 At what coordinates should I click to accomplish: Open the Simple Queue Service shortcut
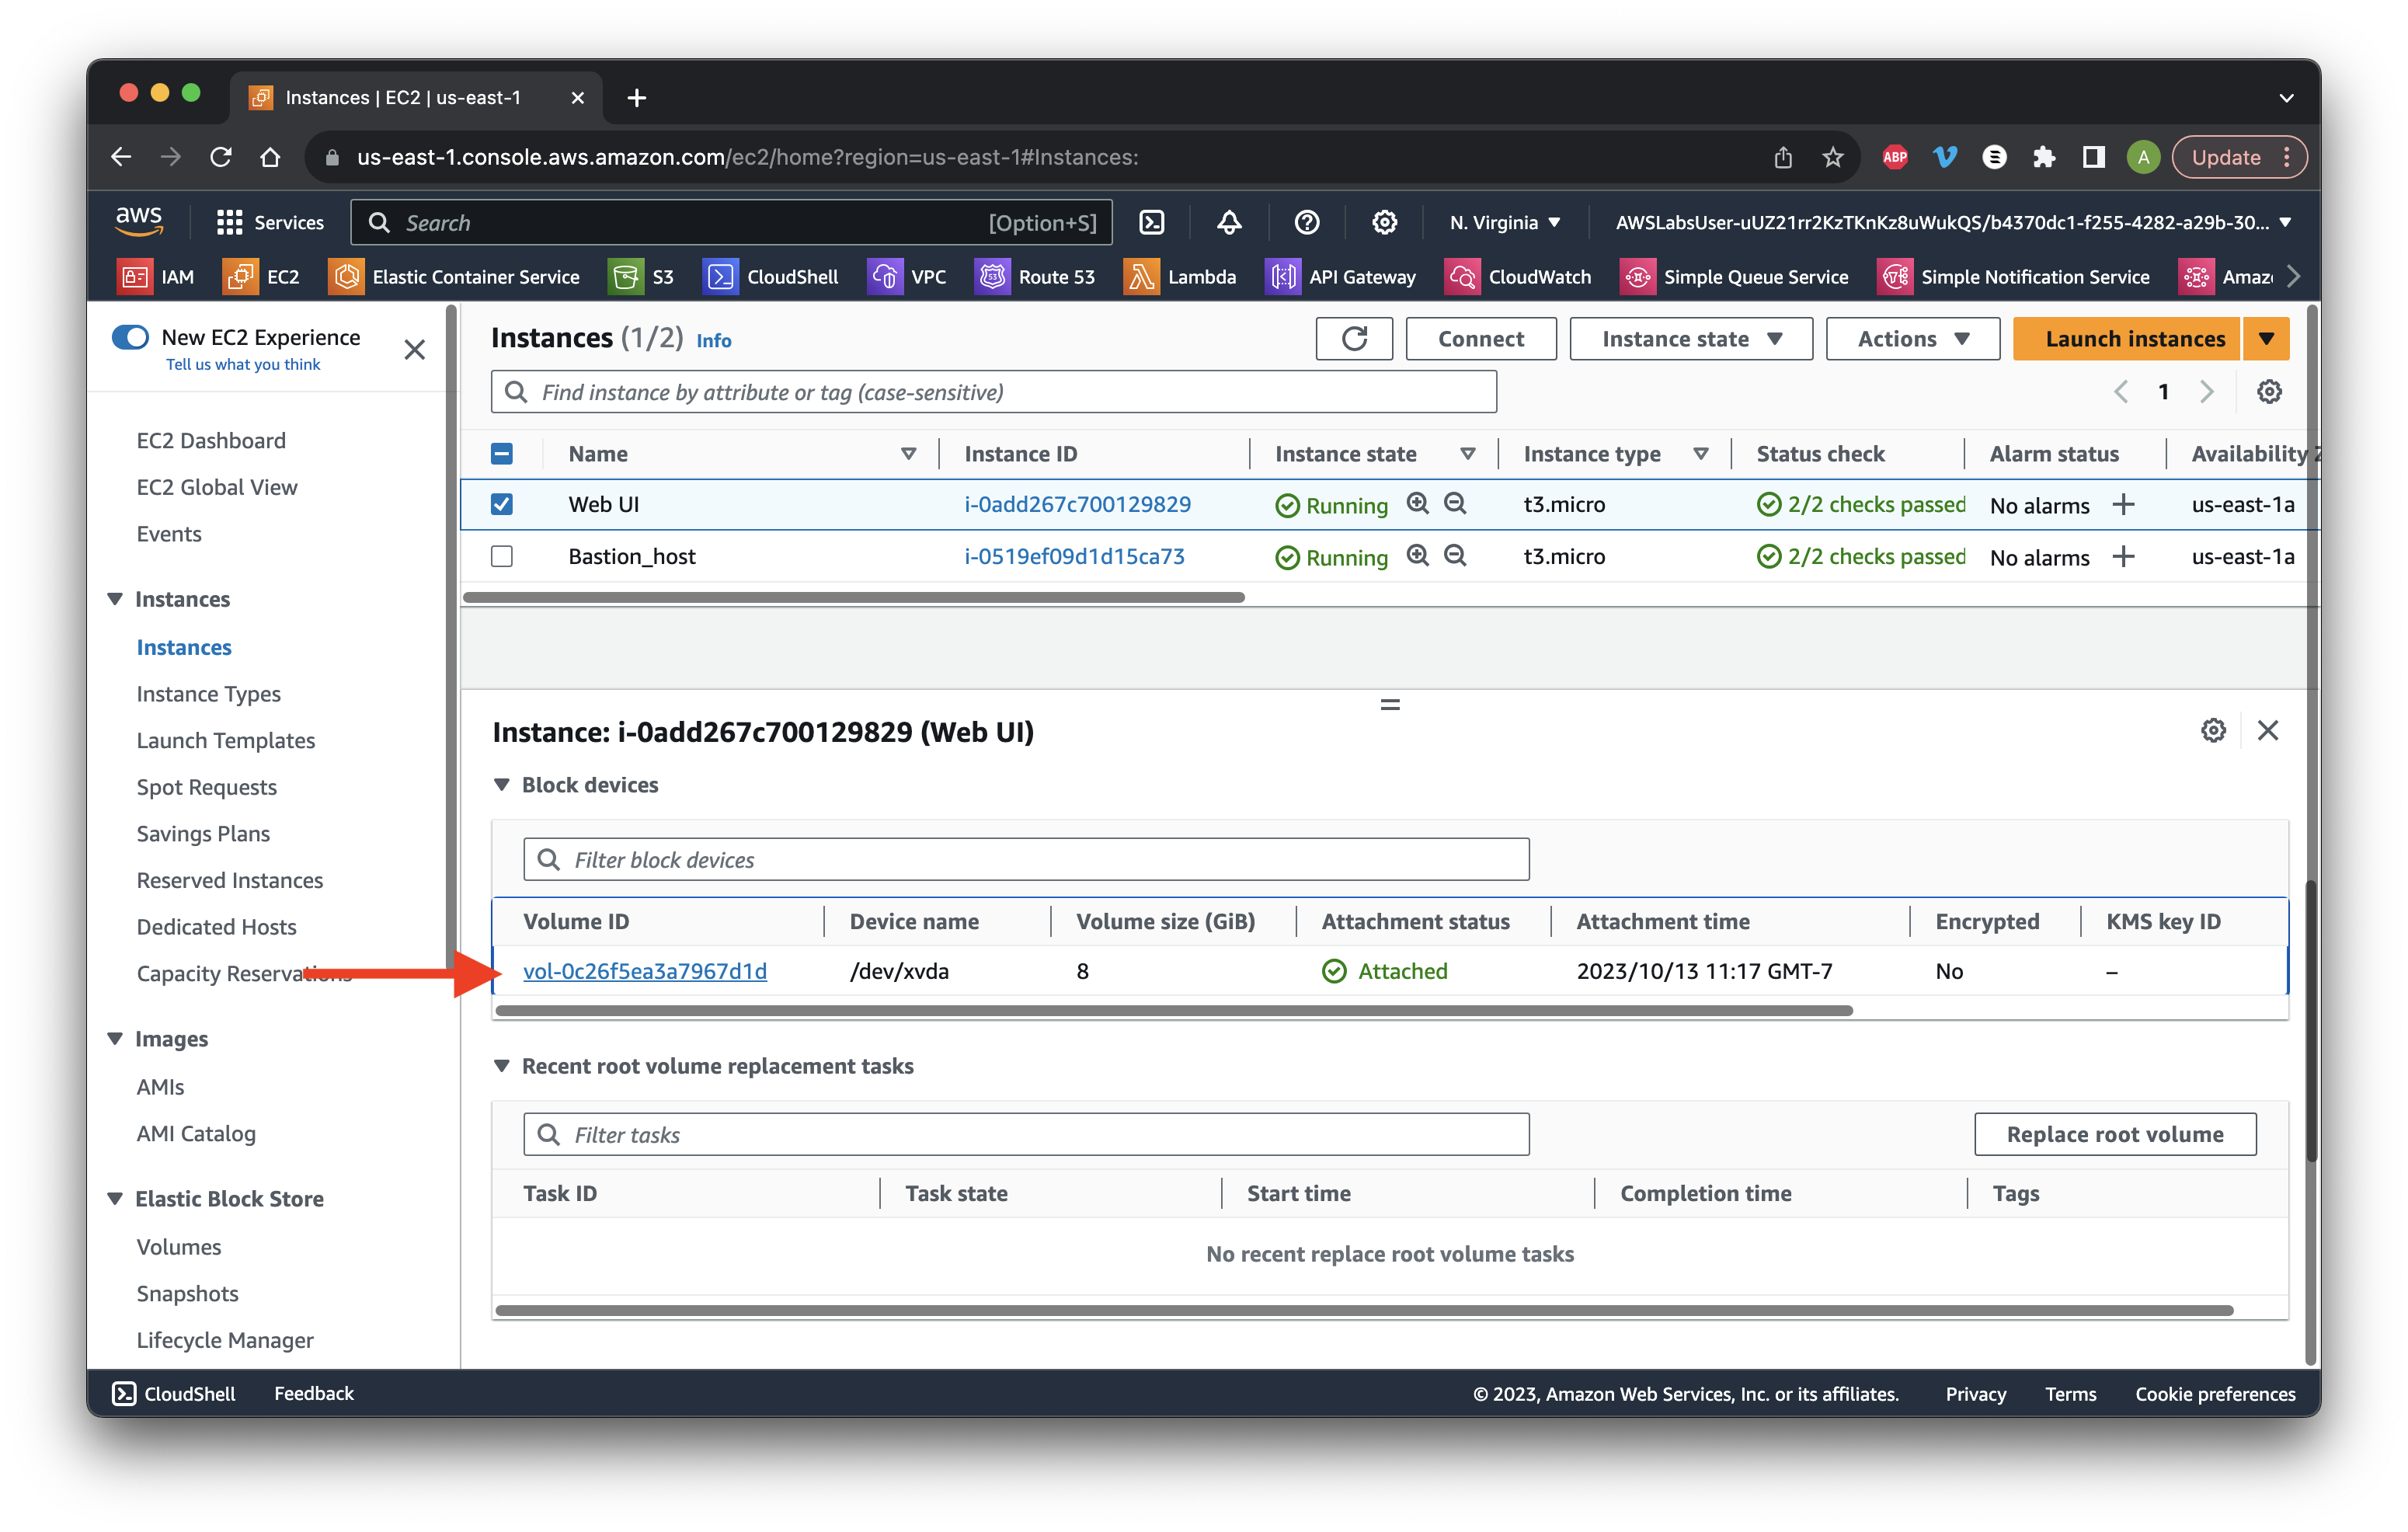point(1735,277)
